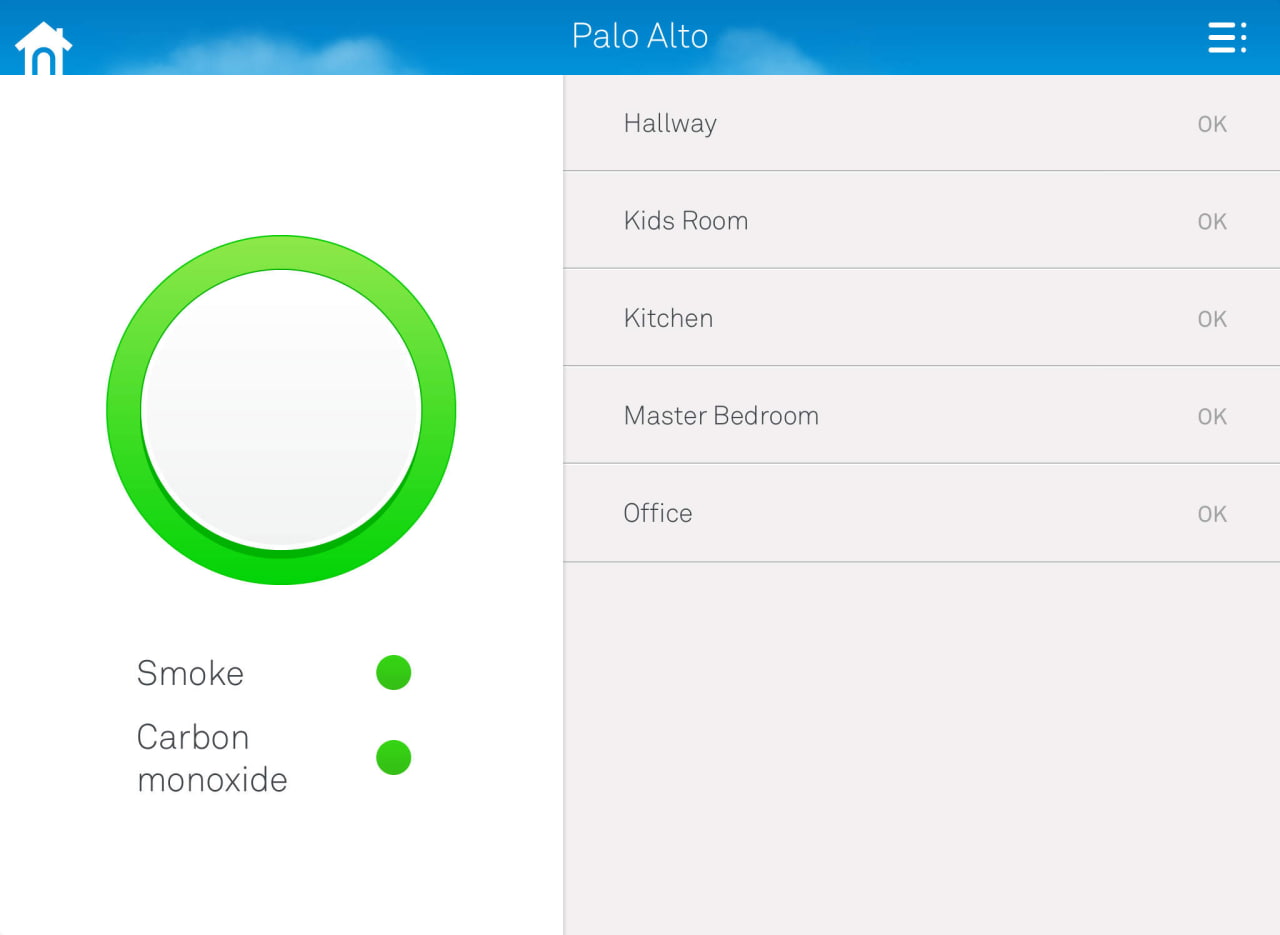Click the green Smoke status indicator

point(393,672)
